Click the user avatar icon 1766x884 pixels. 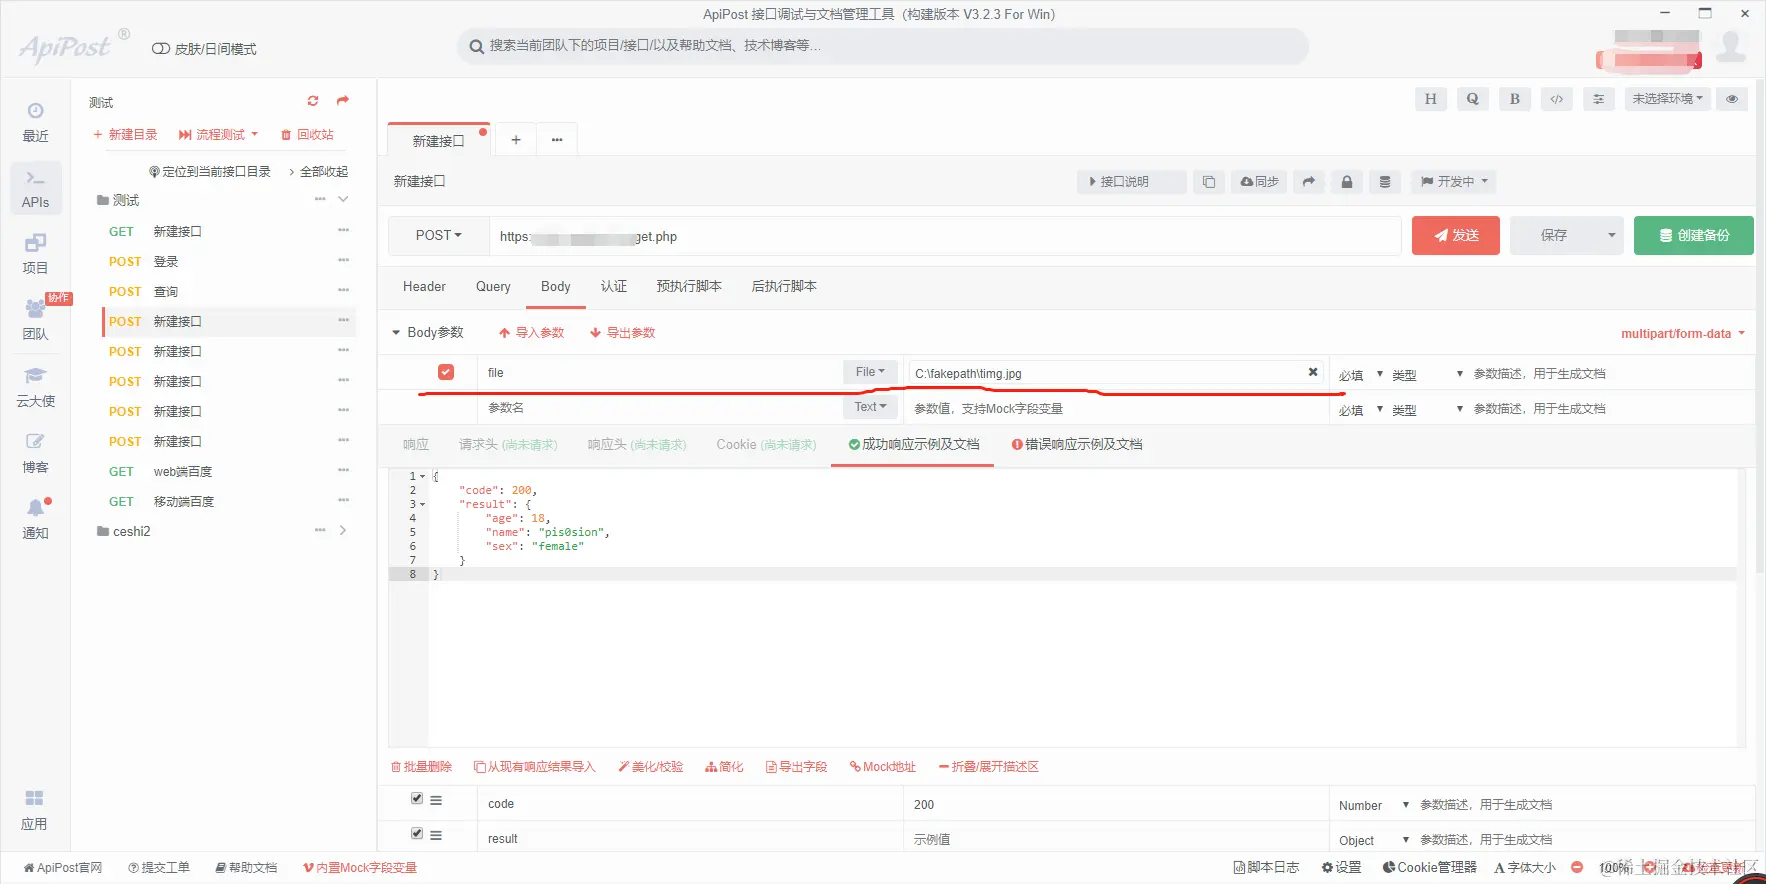coord(1731,45)
